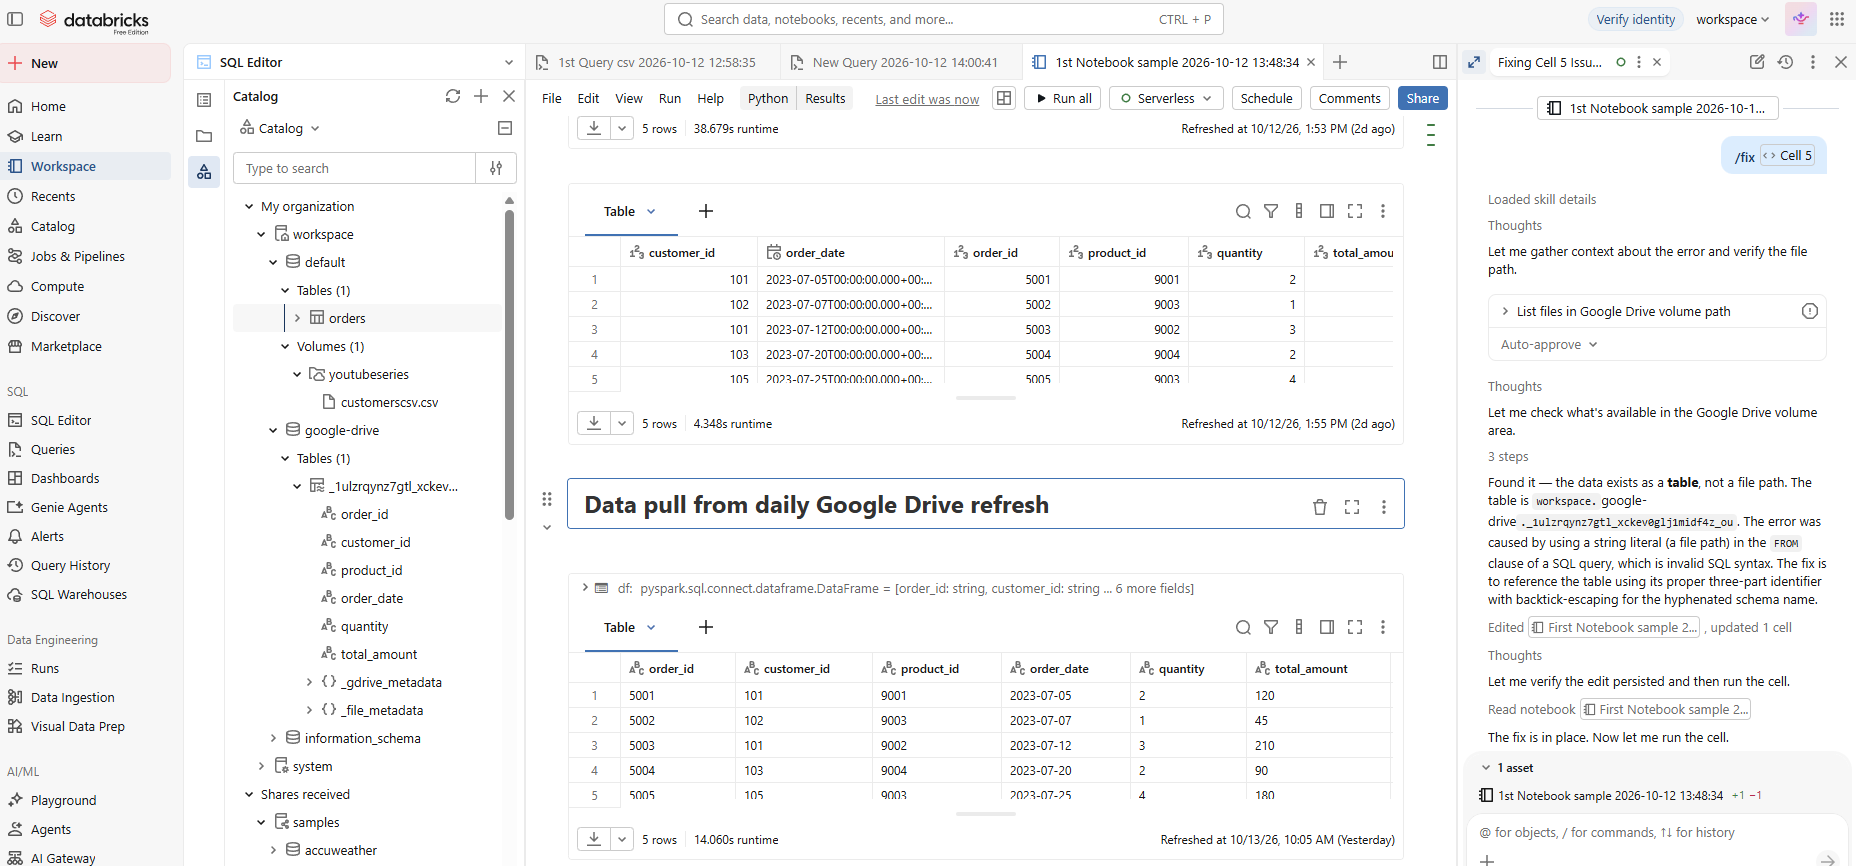The width and height of the screenshot is (1856, 866).
Task: Open Genie Agents in sidebar
Action: [x=69, y=507]
